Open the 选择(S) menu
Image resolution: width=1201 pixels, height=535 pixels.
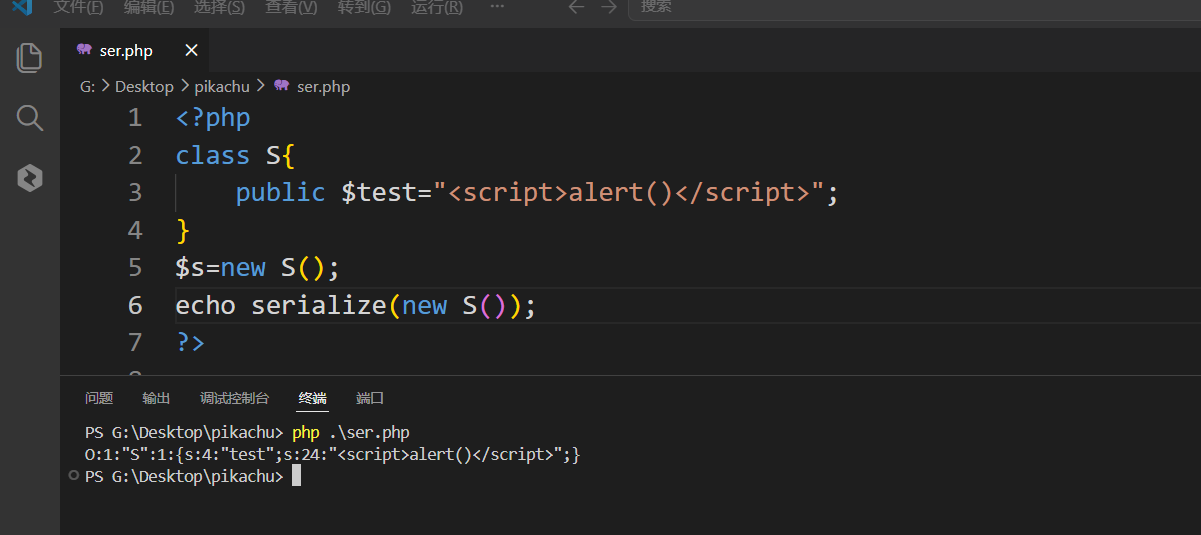220,7
